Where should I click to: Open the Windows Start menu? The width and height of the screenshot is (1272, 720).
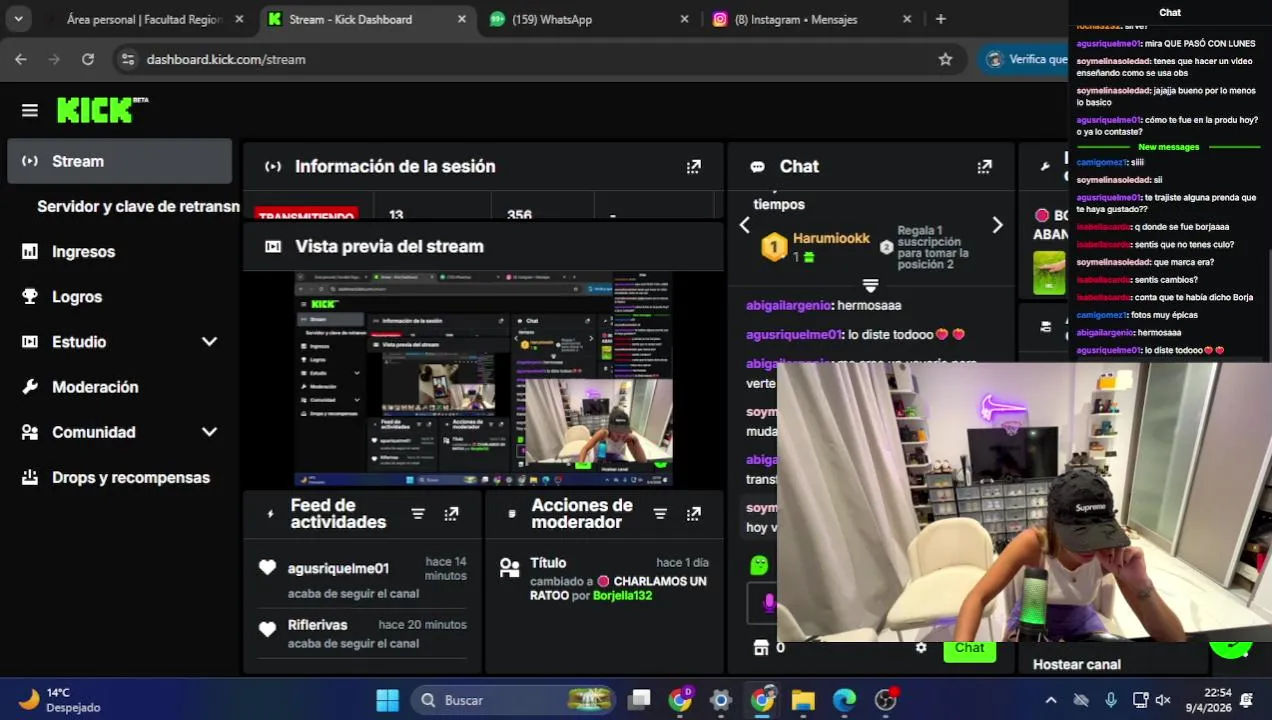tap(387, 700)
